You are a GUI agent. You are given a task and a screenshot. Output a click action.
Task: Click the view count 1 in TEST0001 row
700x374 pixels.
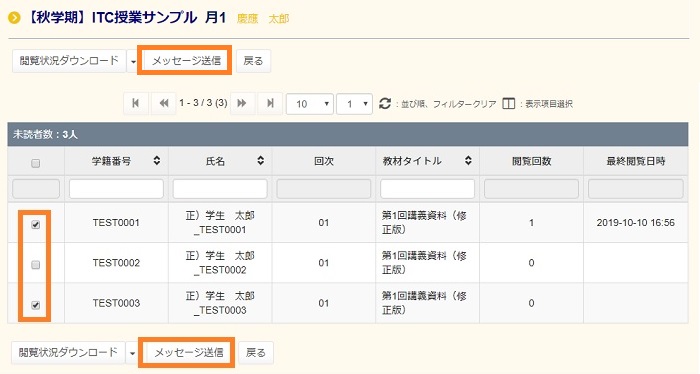(531, 223)
